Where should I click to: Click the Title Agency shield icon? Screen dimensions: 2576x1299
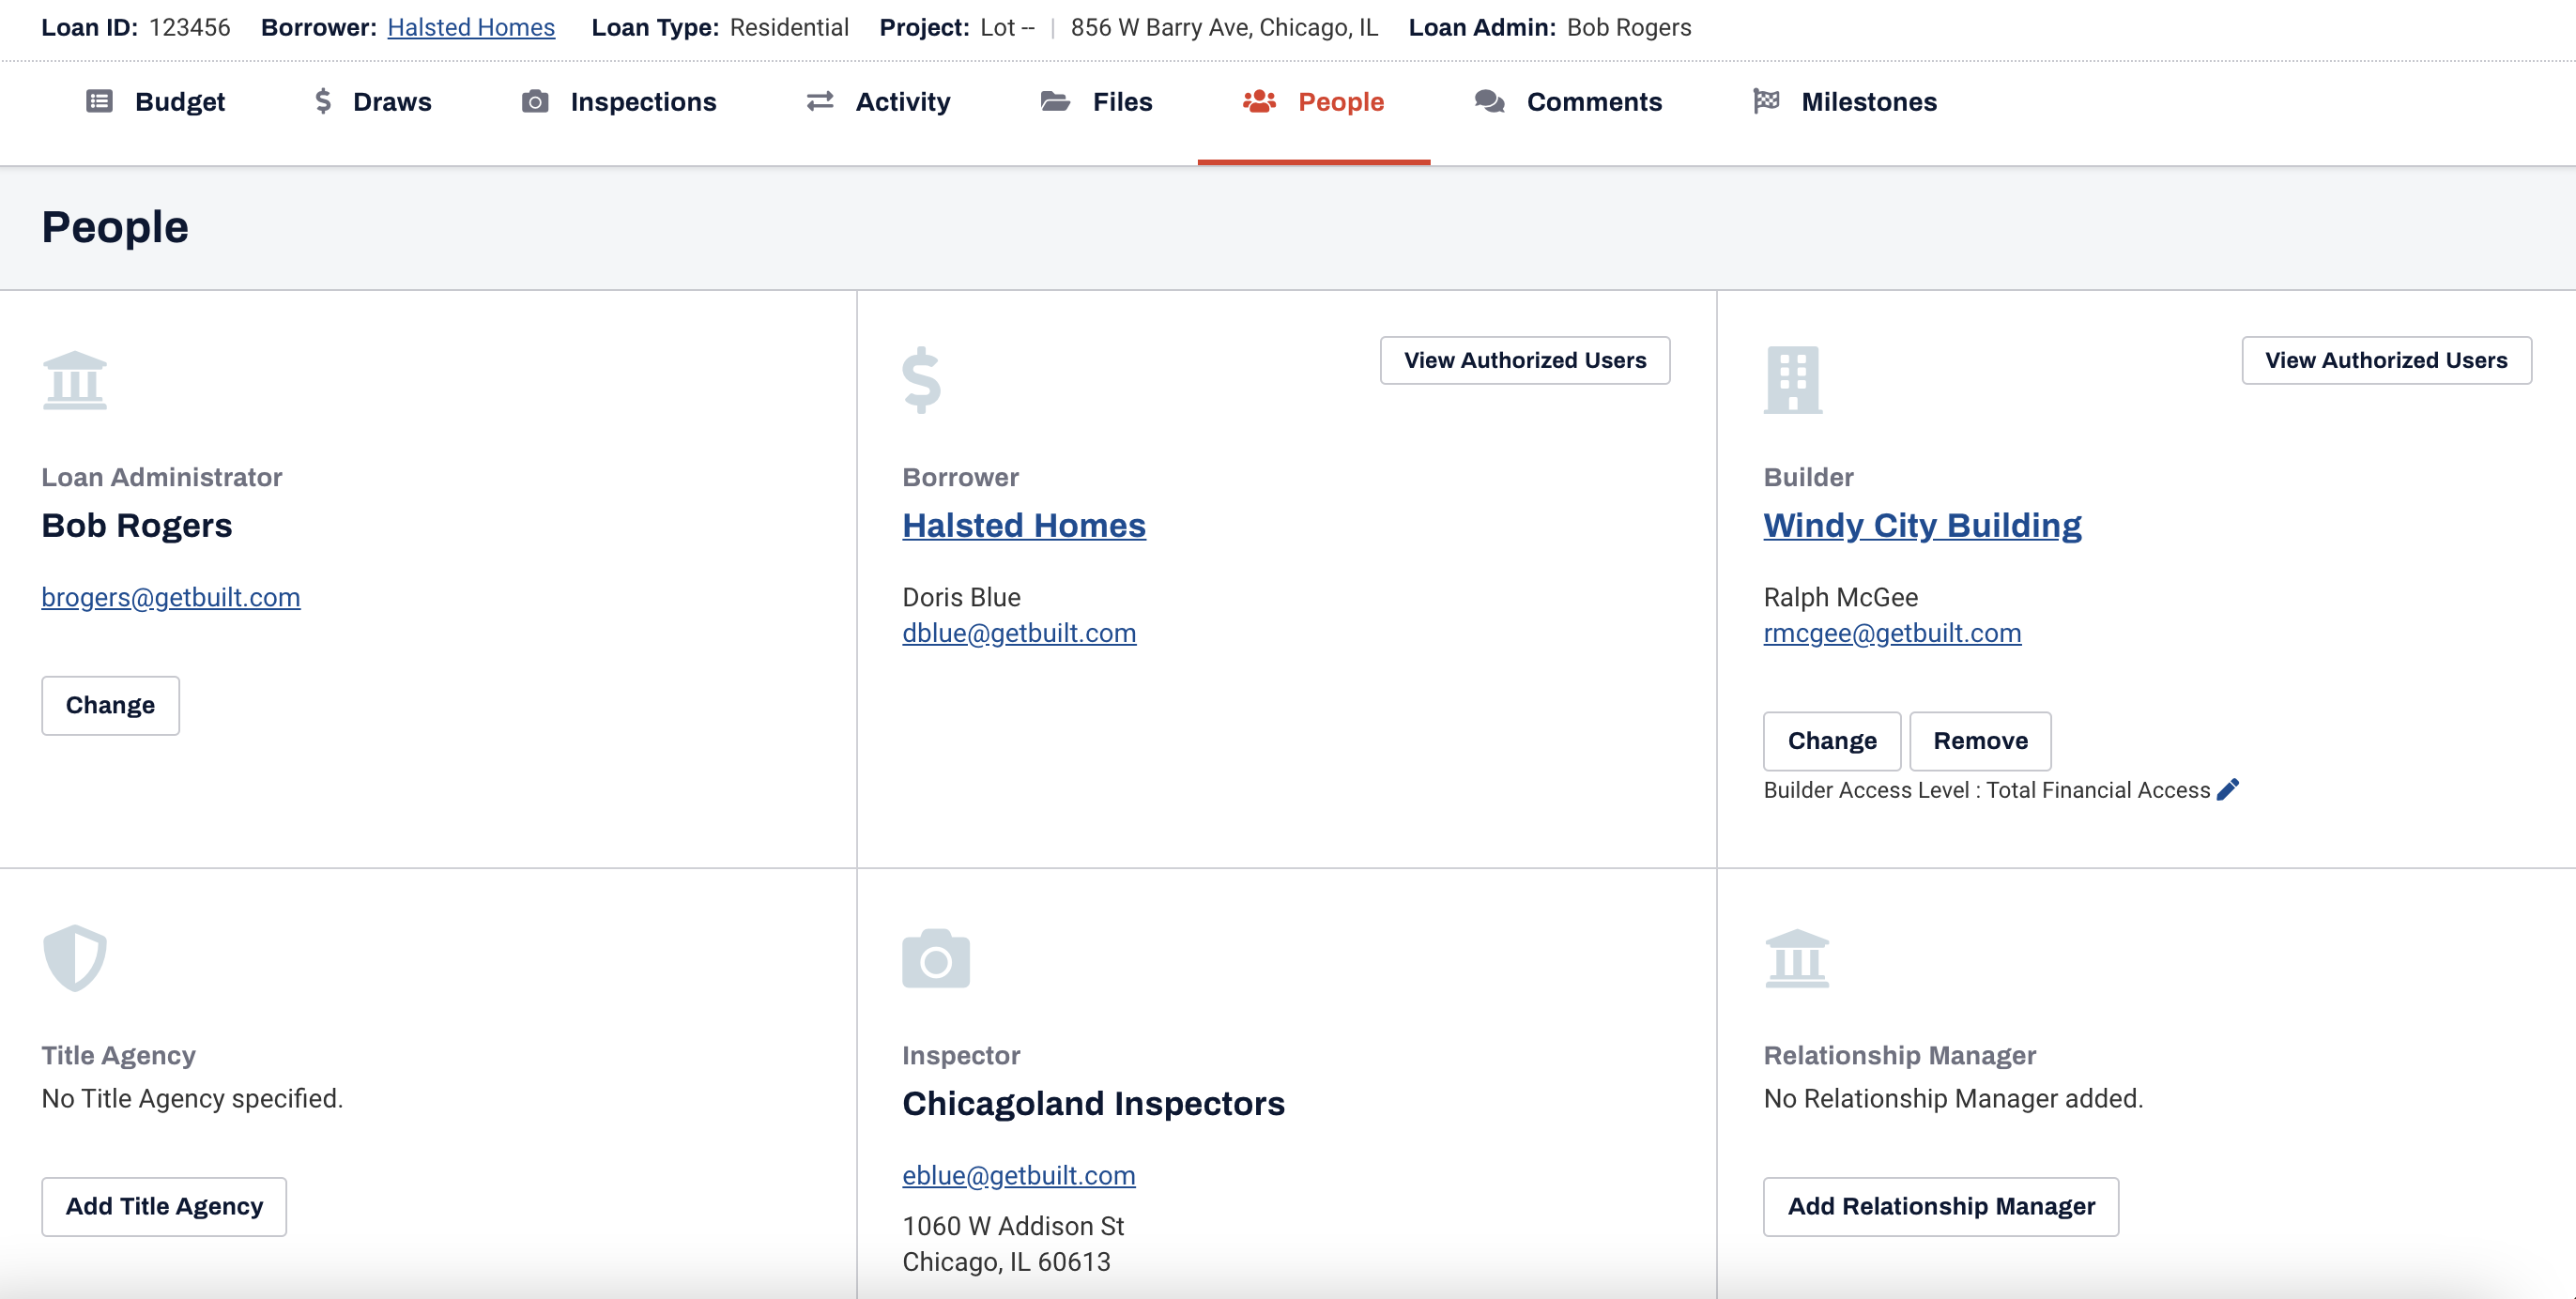coord(75,958)
